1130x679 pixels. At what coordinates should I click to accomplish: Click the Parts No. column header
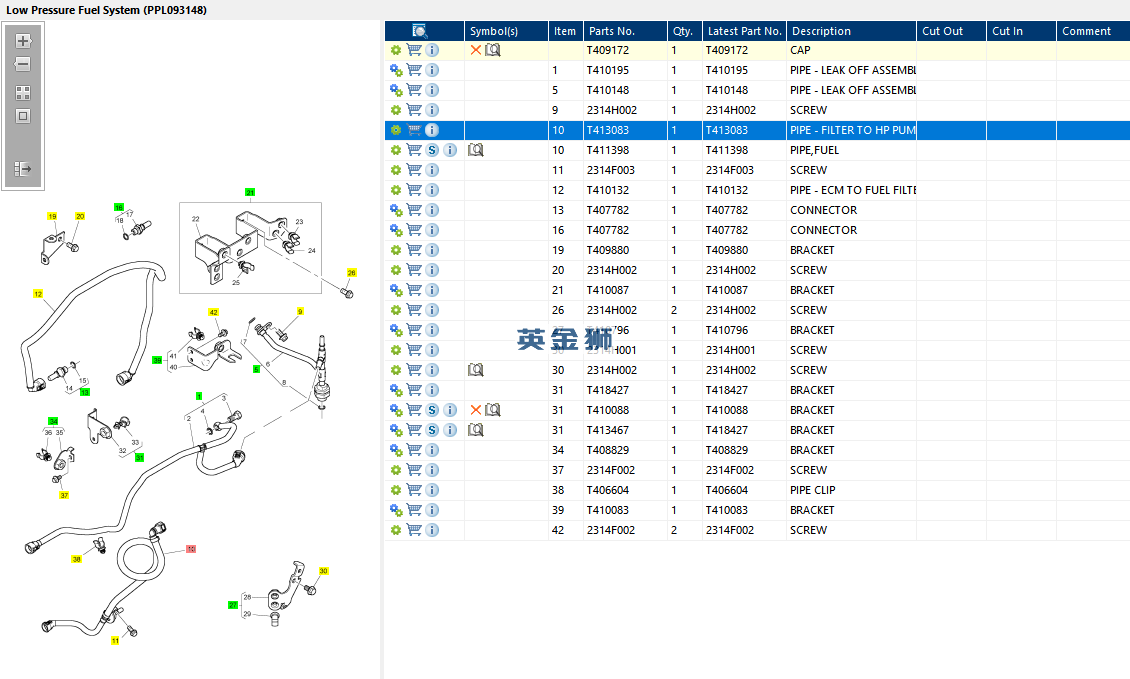pyautogui.click(x=612, y=31)
